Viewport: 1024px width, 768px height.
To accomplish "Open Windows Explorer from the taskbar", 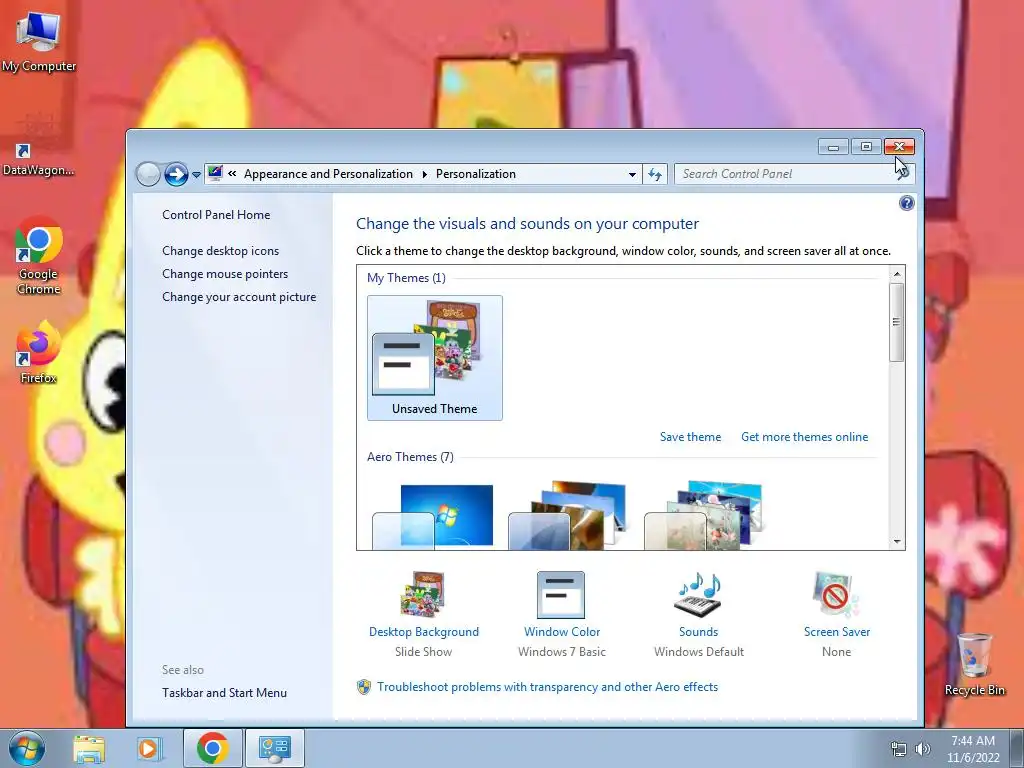I will point(89,749).
